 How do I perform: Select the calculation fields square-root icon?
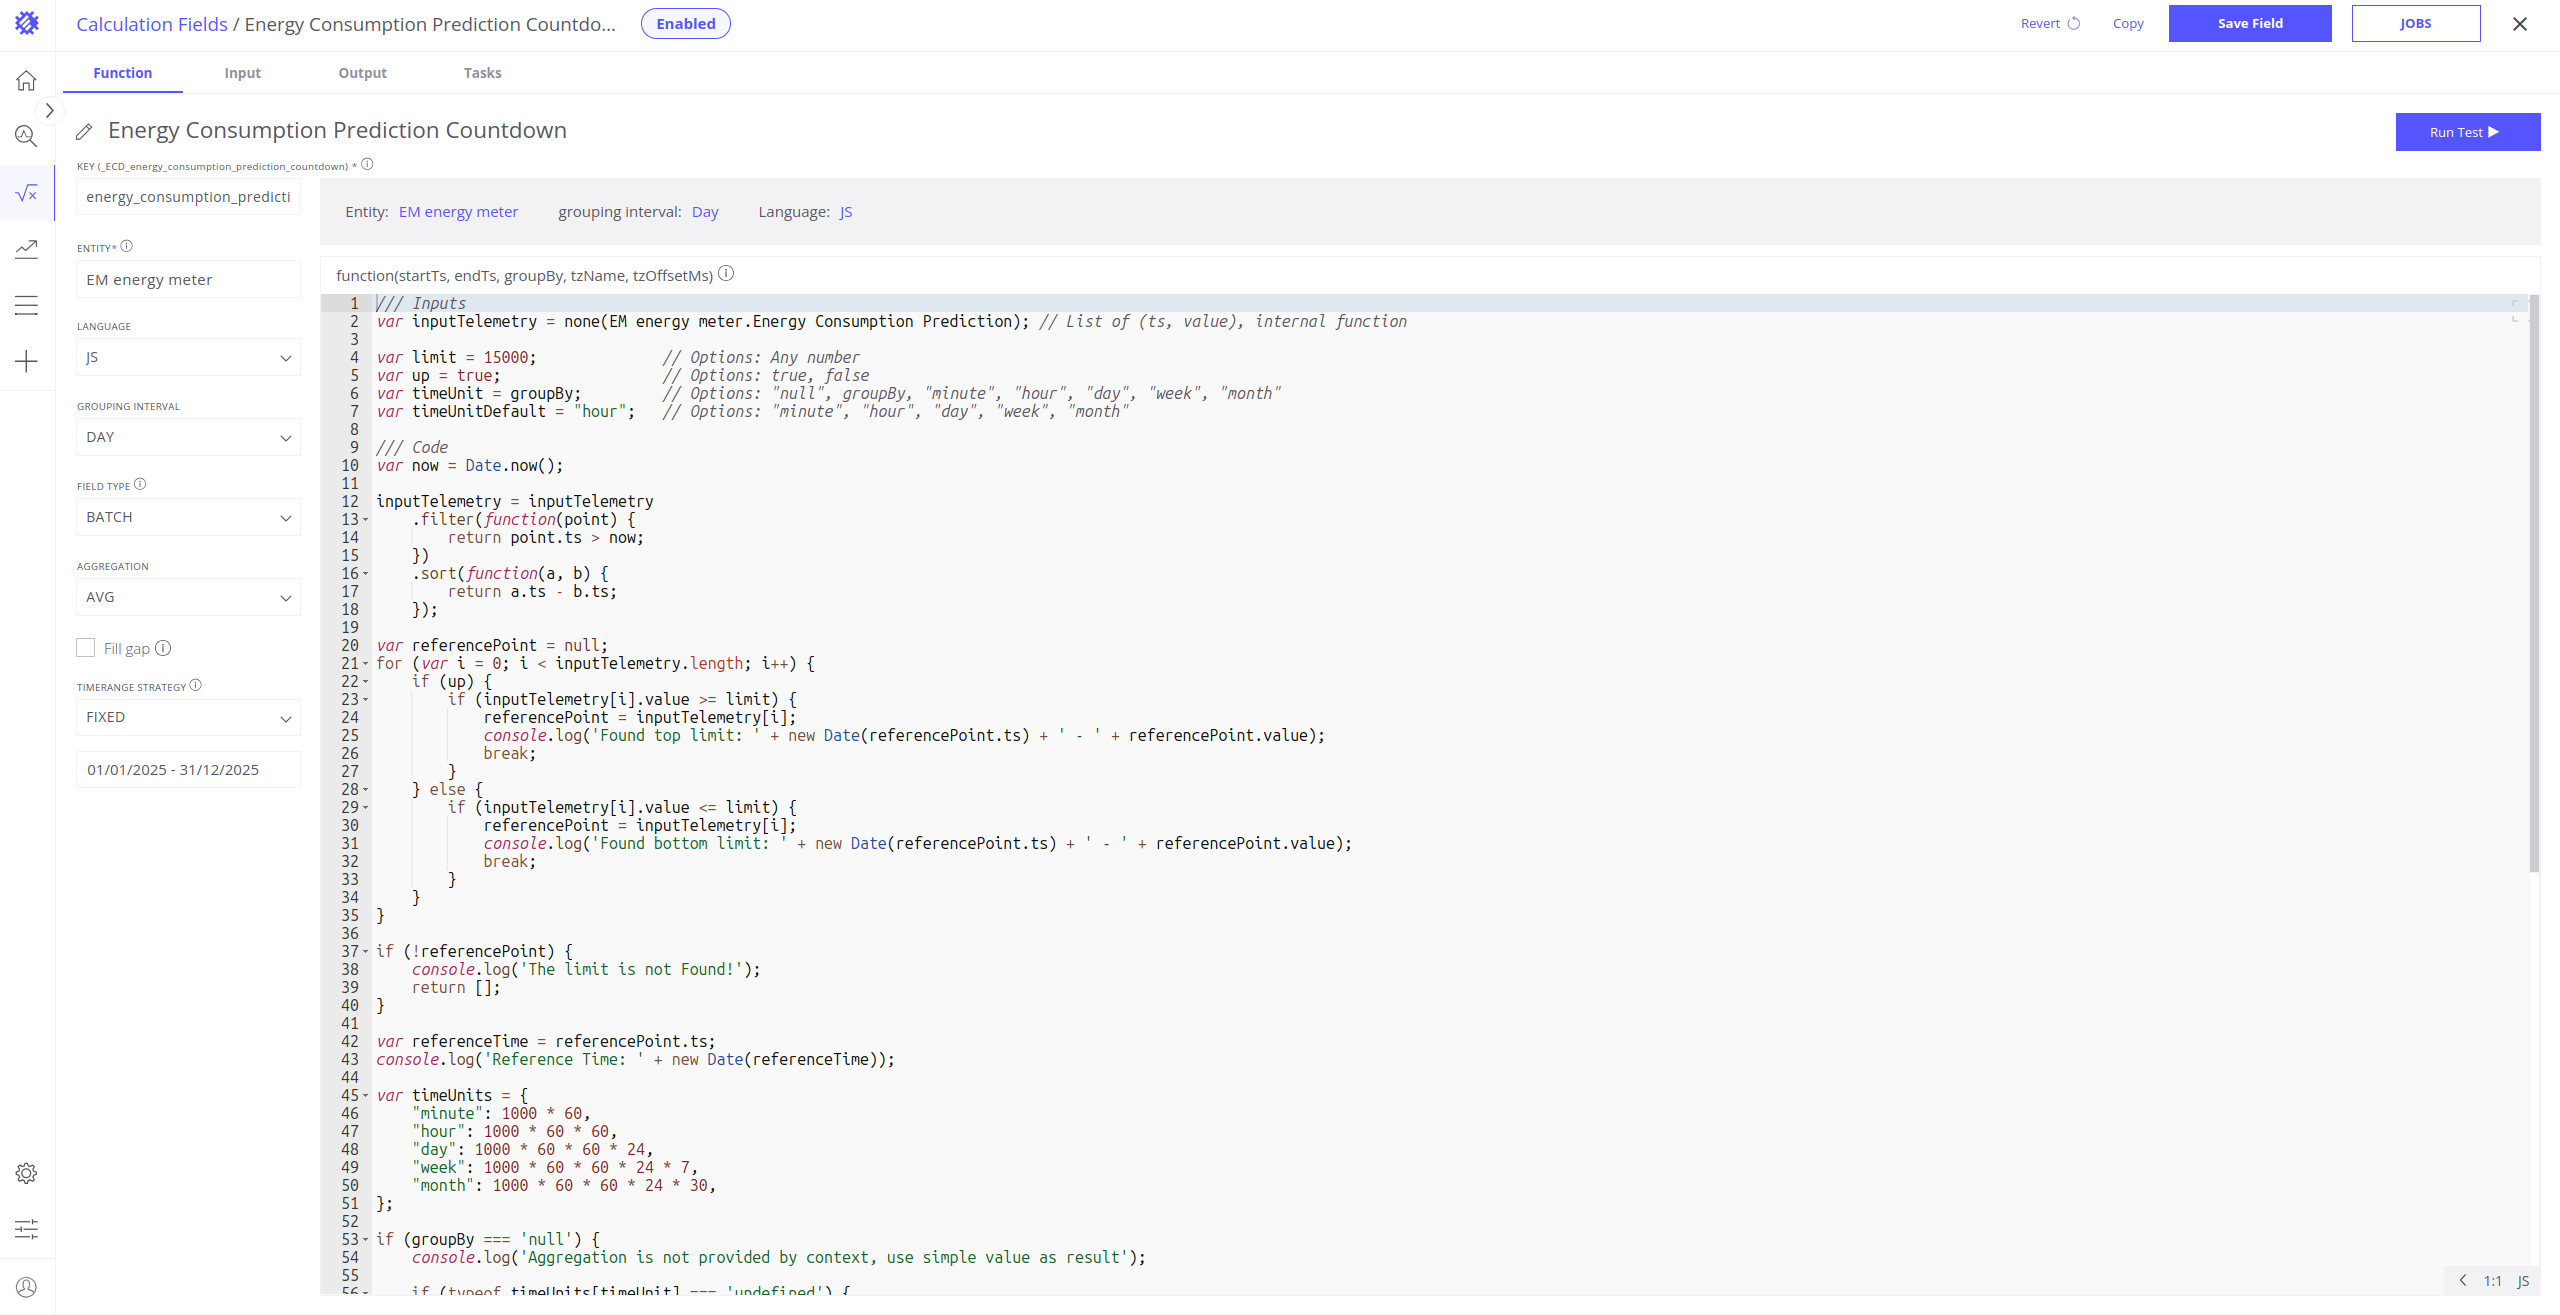pyautogui.click(x=26, y=192)
